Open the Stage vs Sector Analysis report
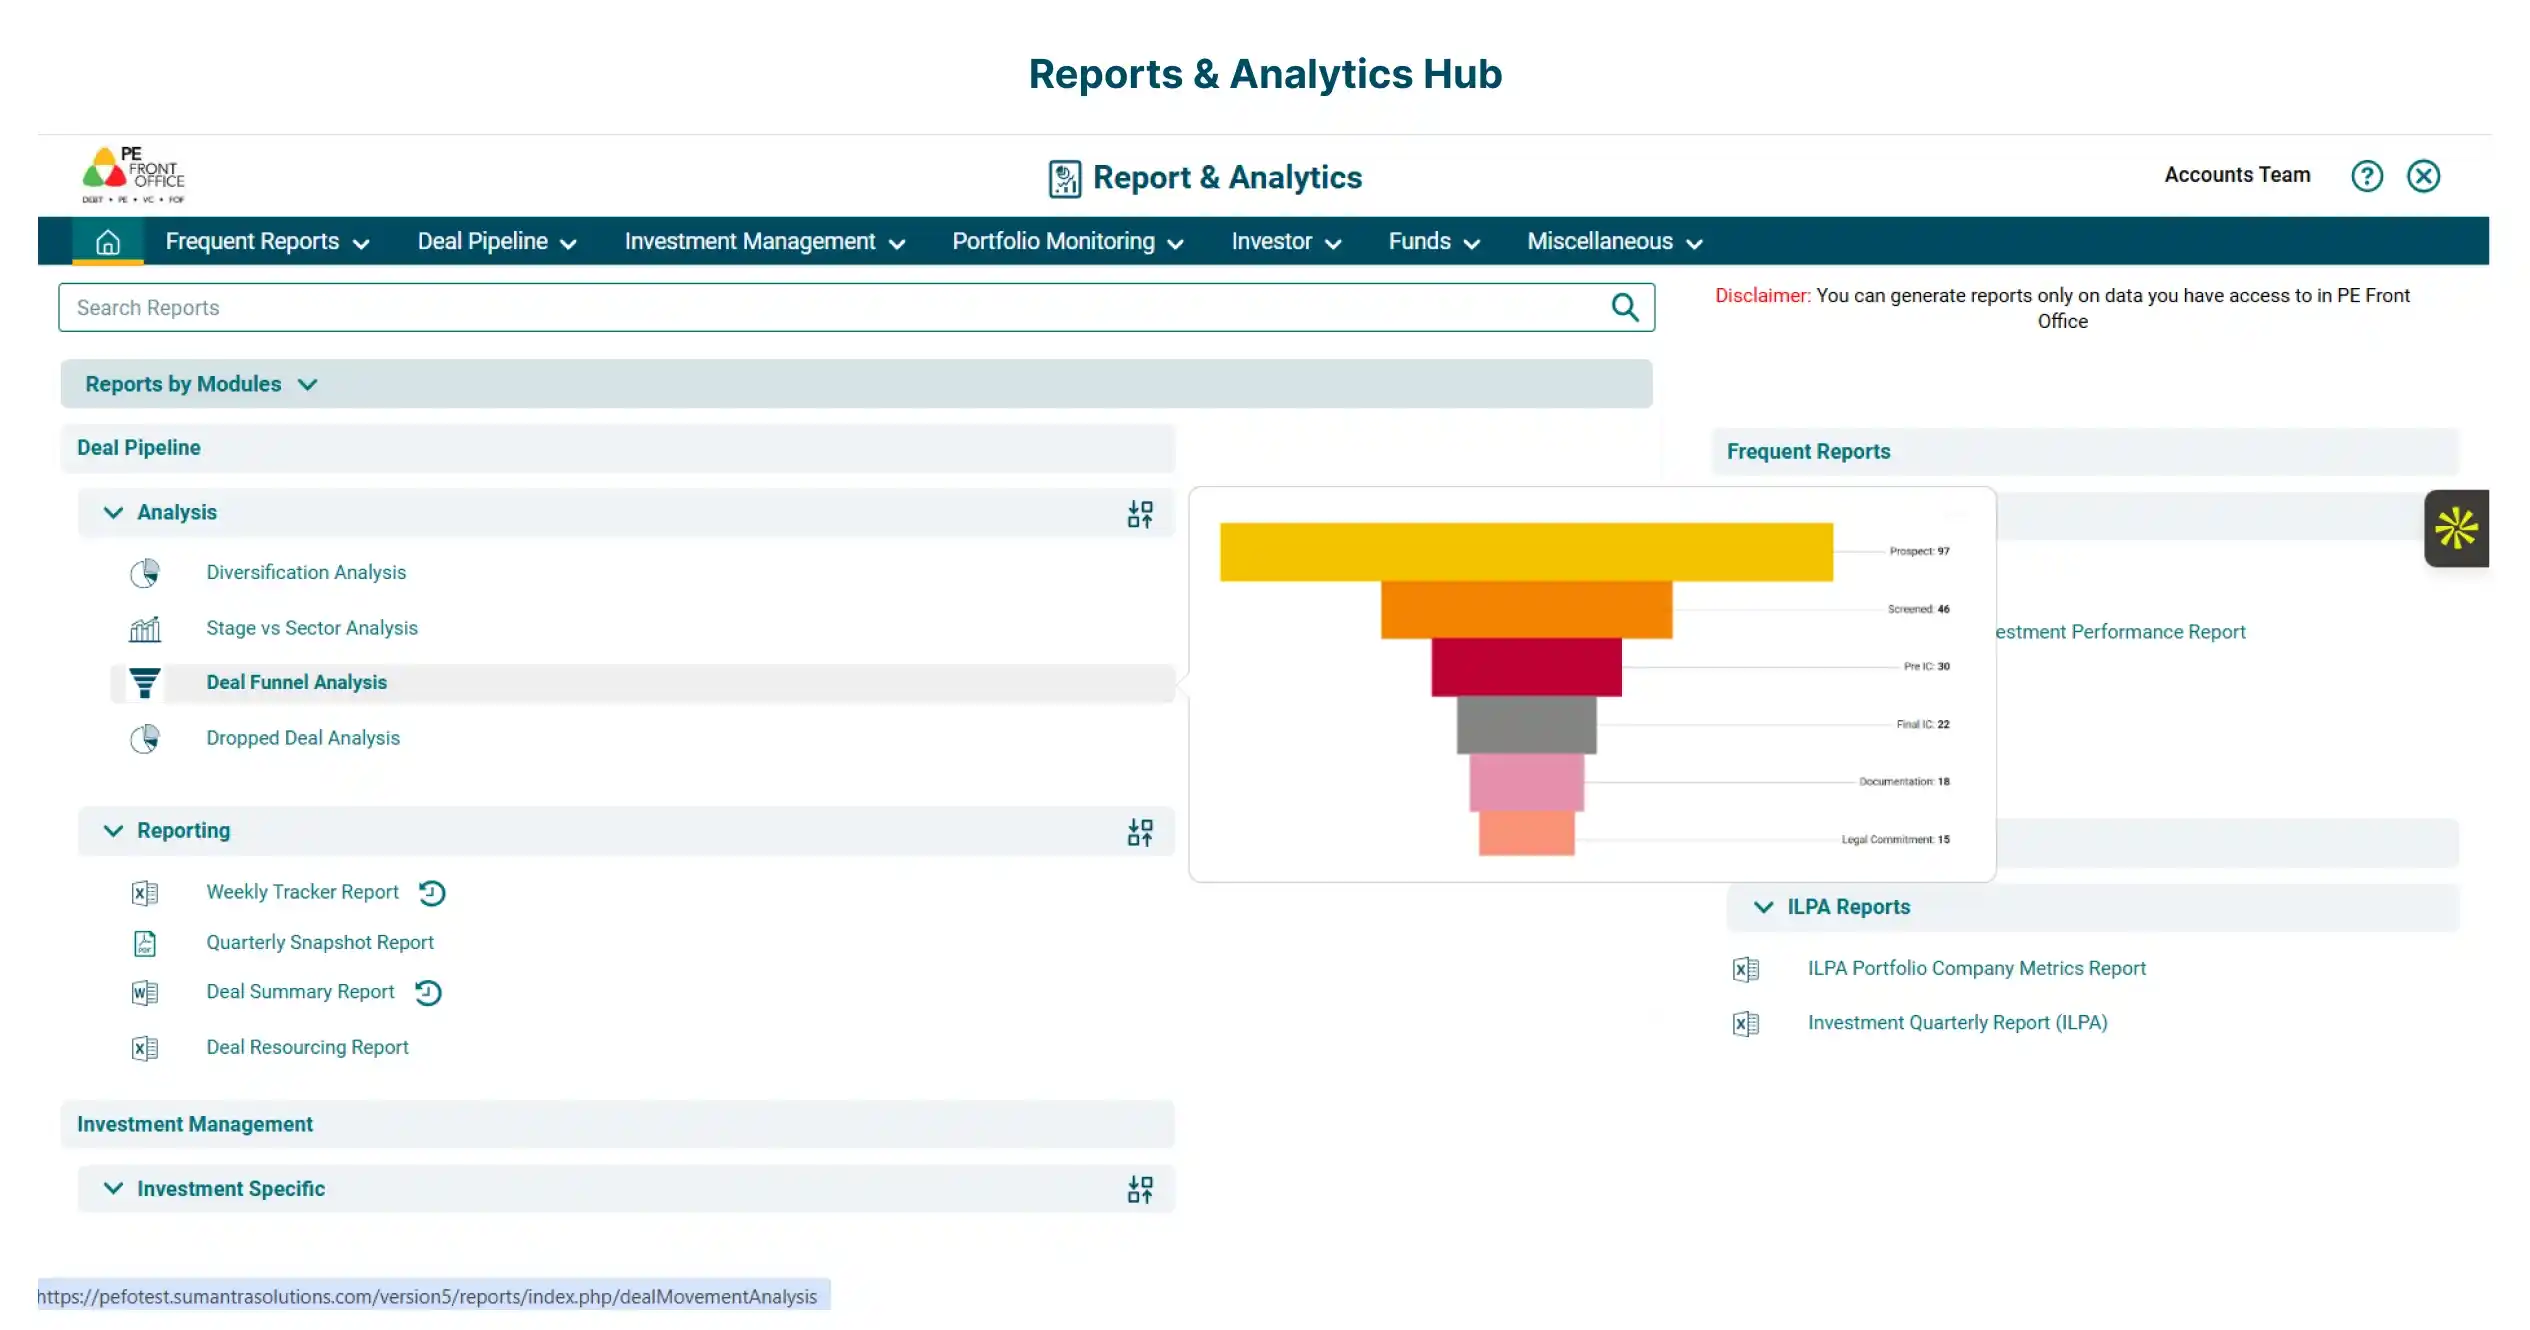Image resolution: width=2530 pixels, height=1330 pixels. 312,629
